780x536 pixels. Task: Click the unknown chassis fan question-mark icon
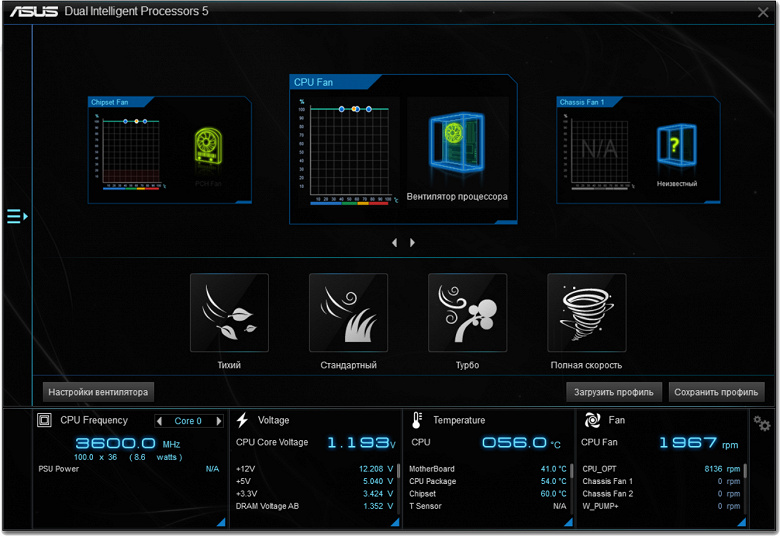click(677, 145)
